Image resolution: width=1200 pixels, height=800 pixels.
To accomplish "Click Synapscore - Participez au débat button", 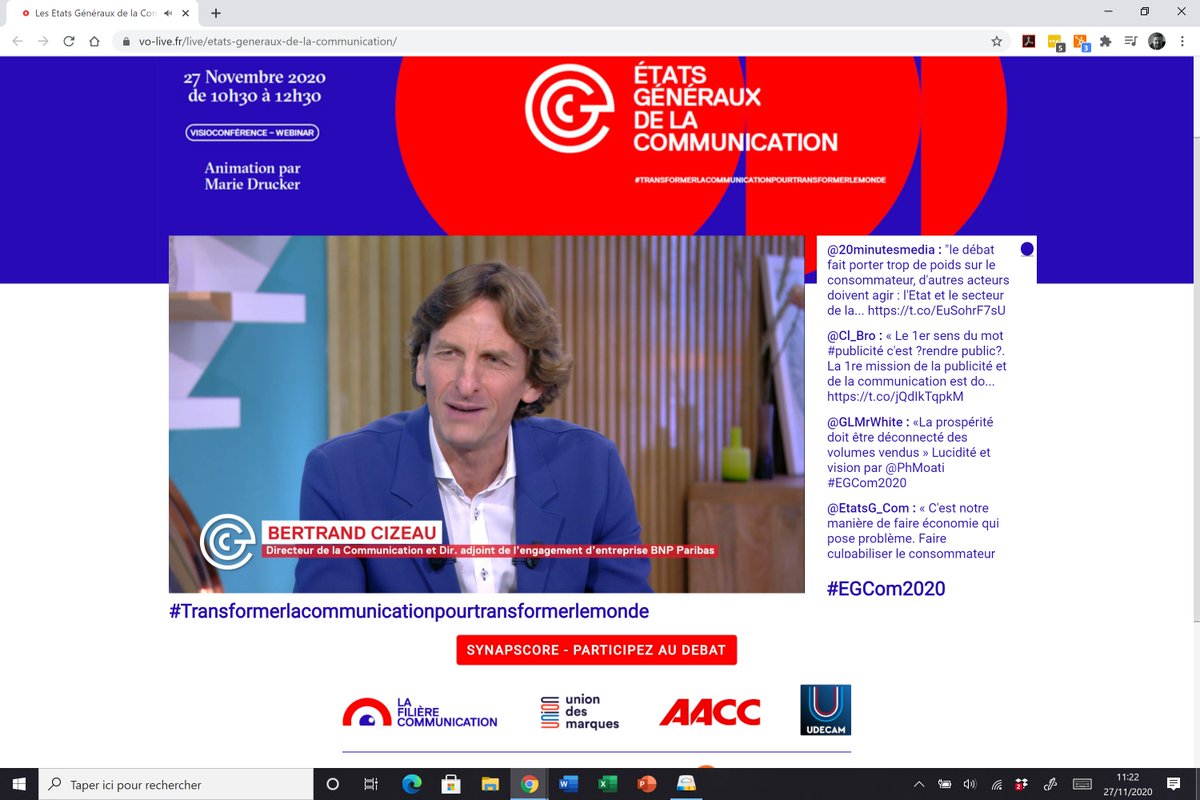I will click(597, 650).
